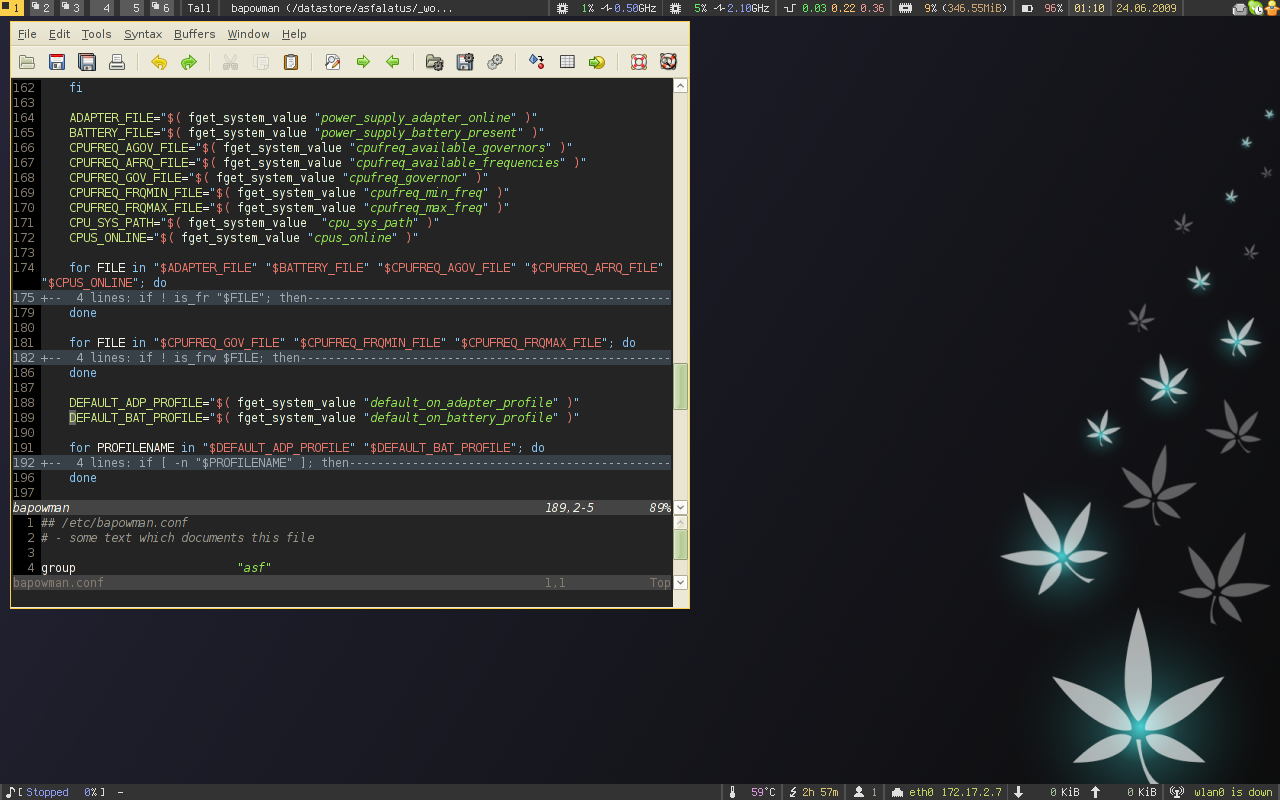The image size is (1280, 800).
Task: Expand the fold at line 175
Action: click(x=341, y=298)
